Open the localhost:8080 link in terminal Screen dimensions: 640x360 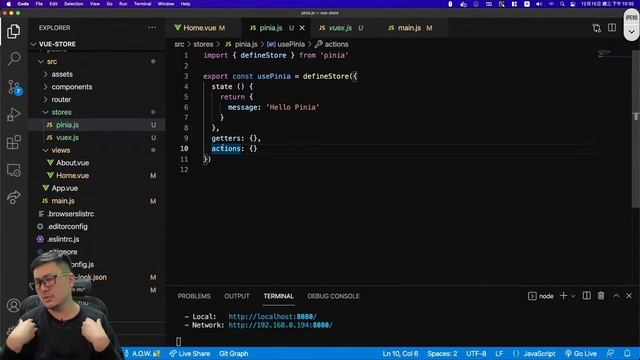272,316
